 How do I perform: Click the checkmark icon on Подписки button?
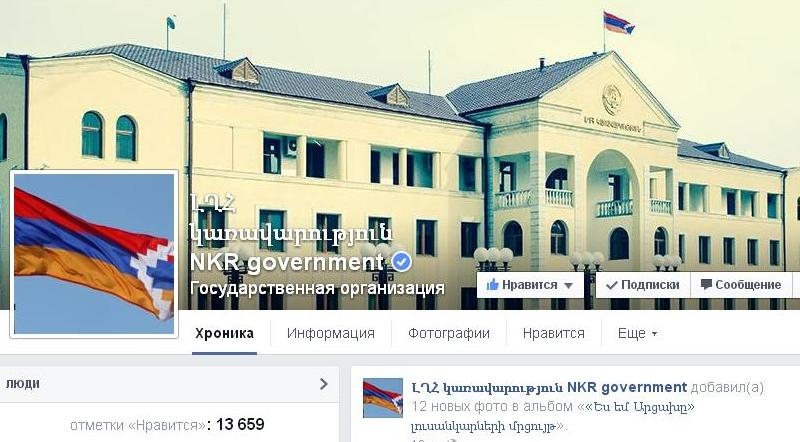click(x=612, y=285)
